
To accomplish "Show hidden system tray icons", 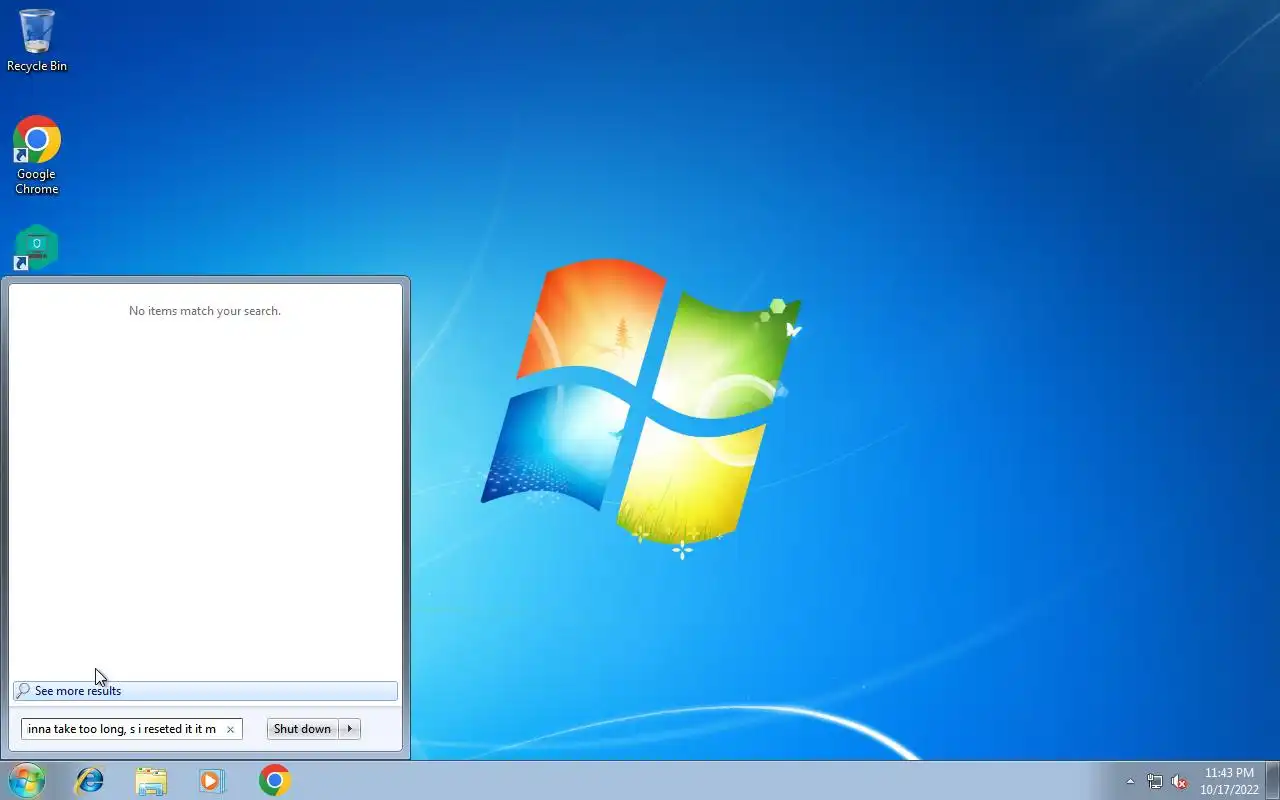I will click(1130, 781).
